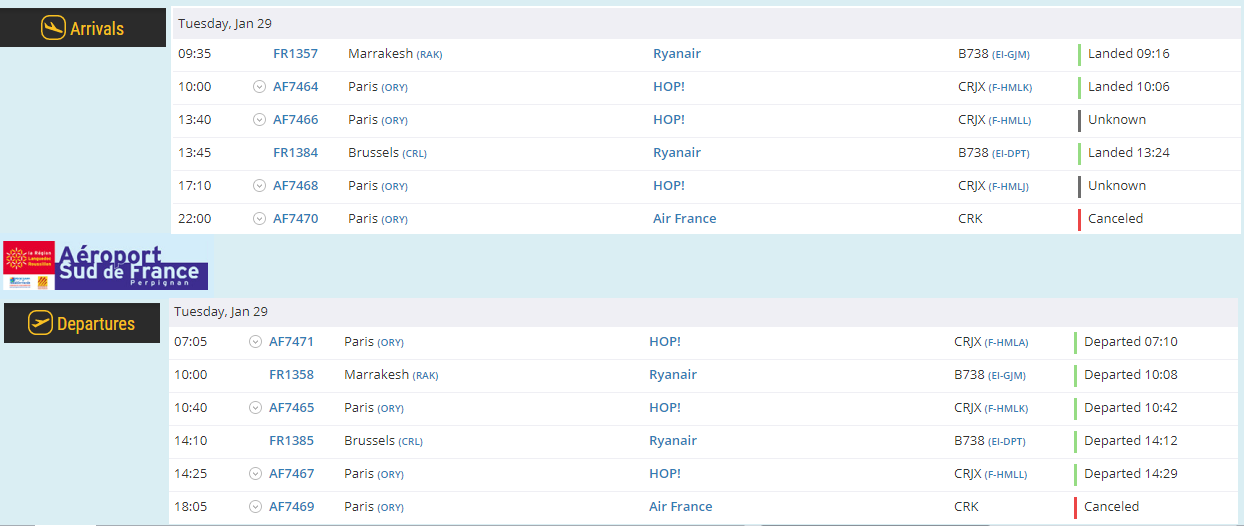Open aircraft registration EI-GJM in FR1358 row
The width and height of the screenshot is (1244, 526).
point(1005,376)
